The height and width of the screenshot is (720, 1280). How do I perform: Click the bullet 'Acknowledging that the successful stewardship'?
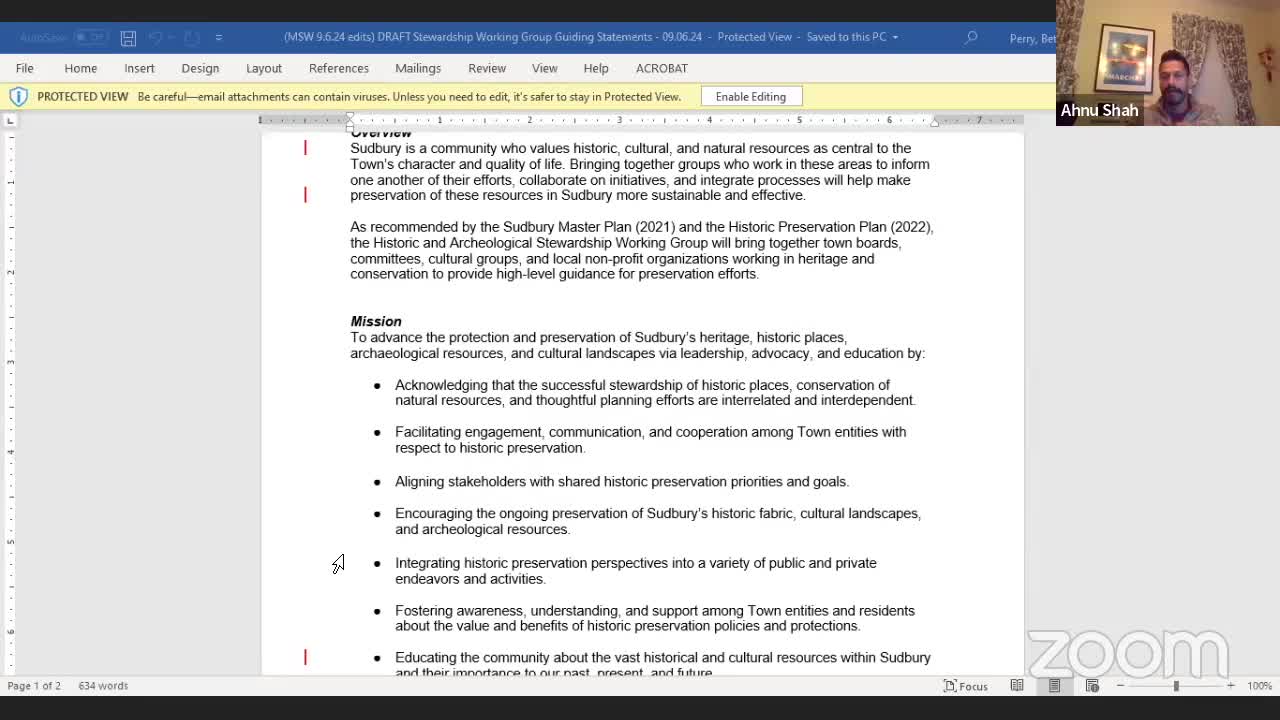click(x=655, y=392)
